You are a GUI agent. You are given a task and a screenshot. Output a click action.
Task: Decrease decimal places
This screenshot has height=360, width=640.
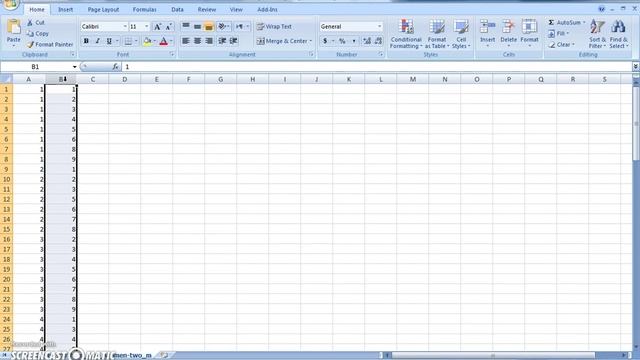pos(378,41)
